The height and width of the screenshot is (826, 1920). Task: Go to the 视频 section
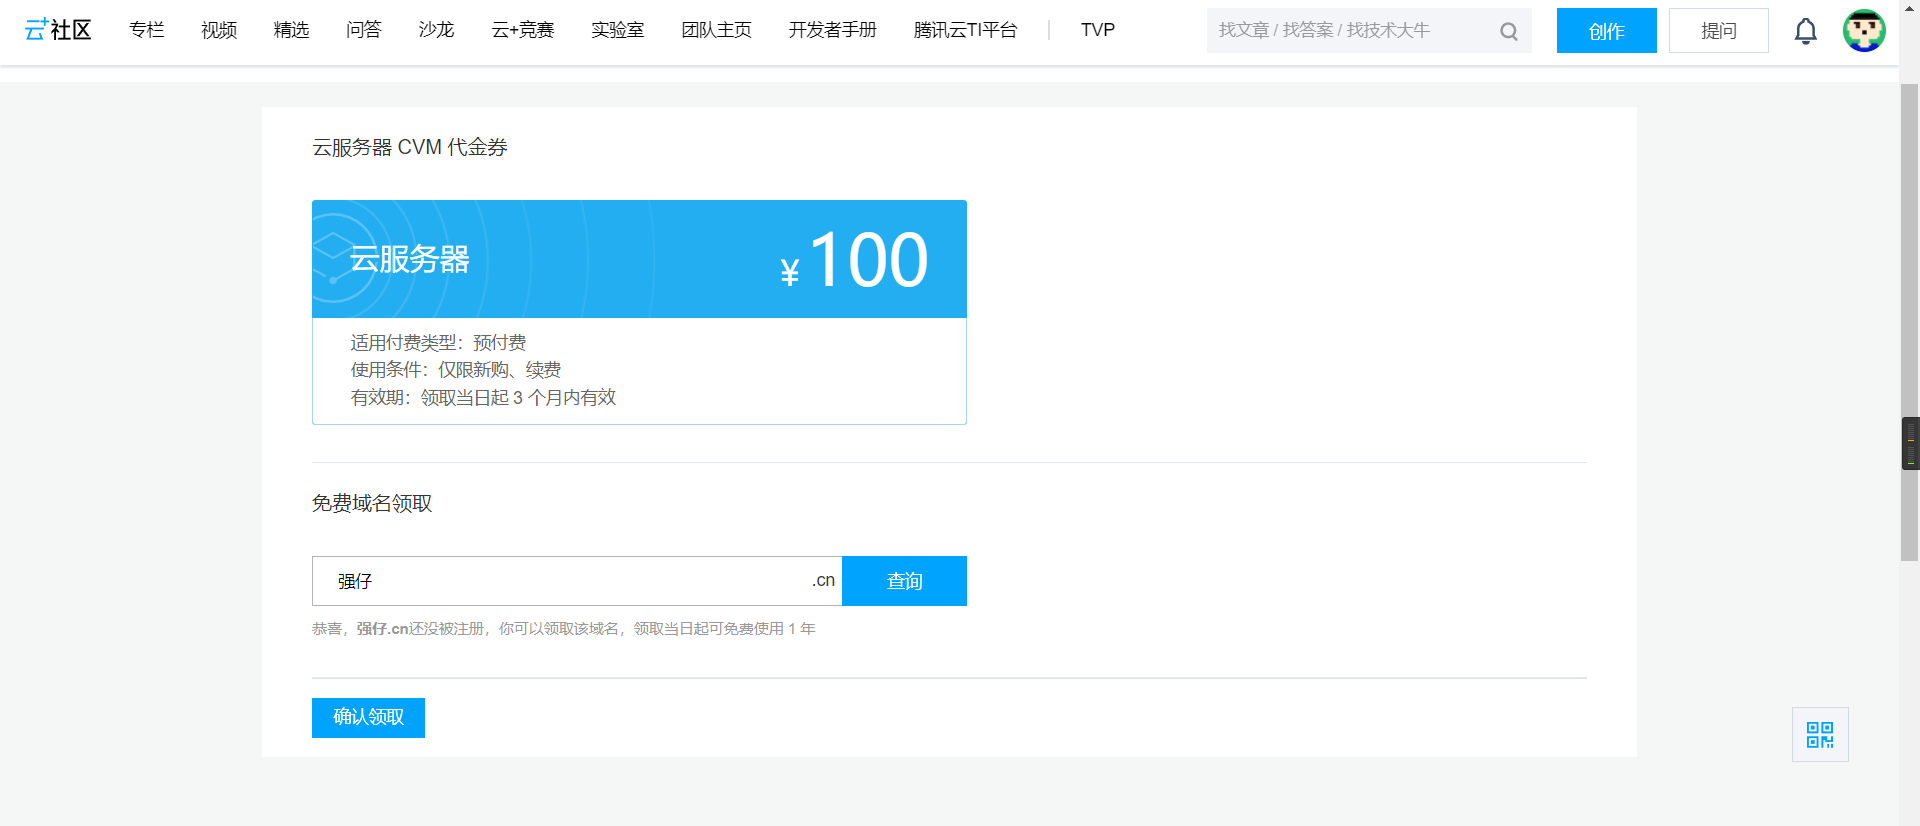coord(219,30)
